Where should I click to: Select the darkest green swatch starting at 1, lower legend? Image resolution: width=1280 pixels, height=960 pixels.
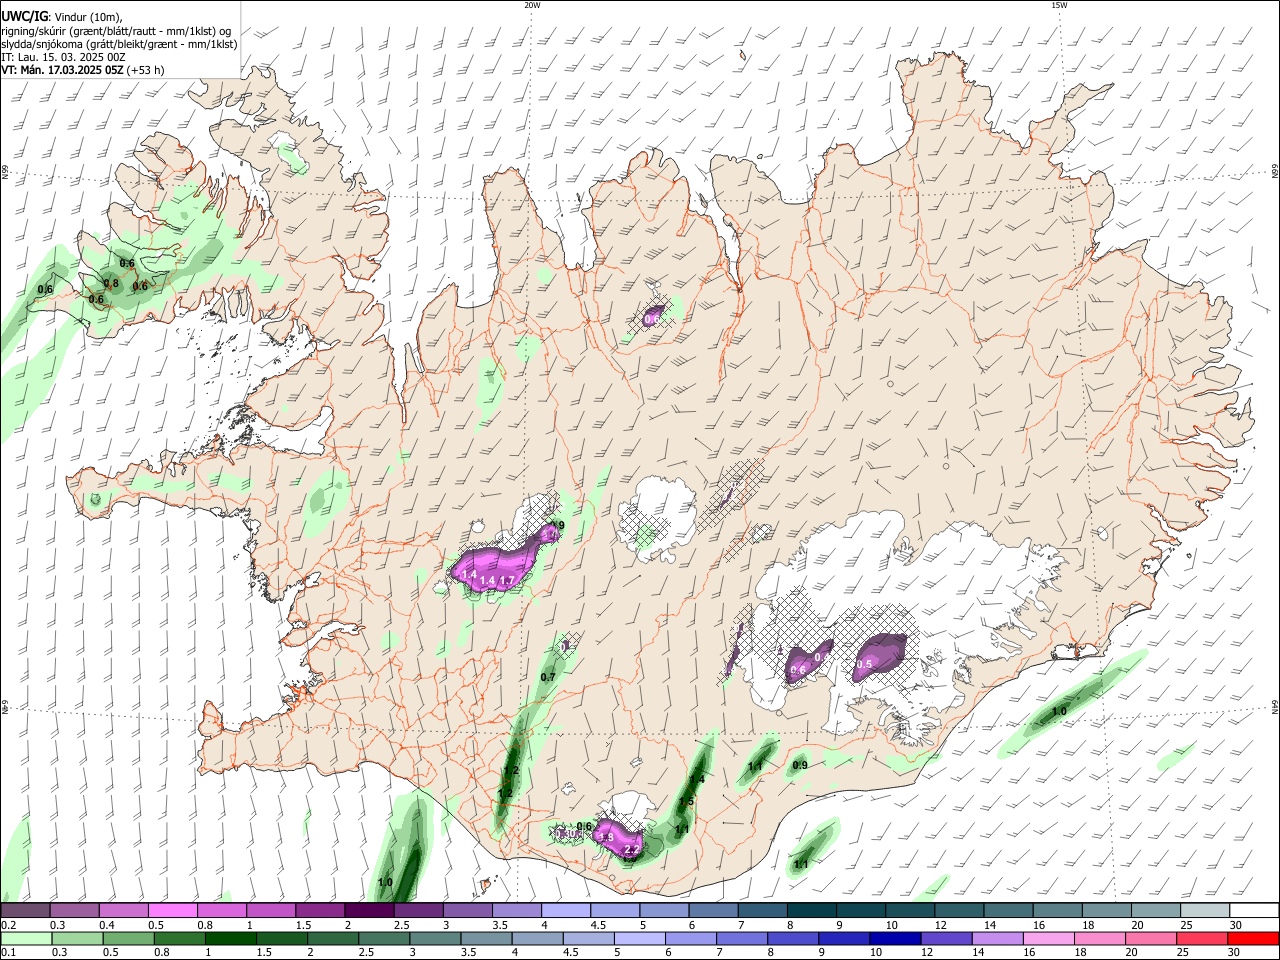[230, 938]
